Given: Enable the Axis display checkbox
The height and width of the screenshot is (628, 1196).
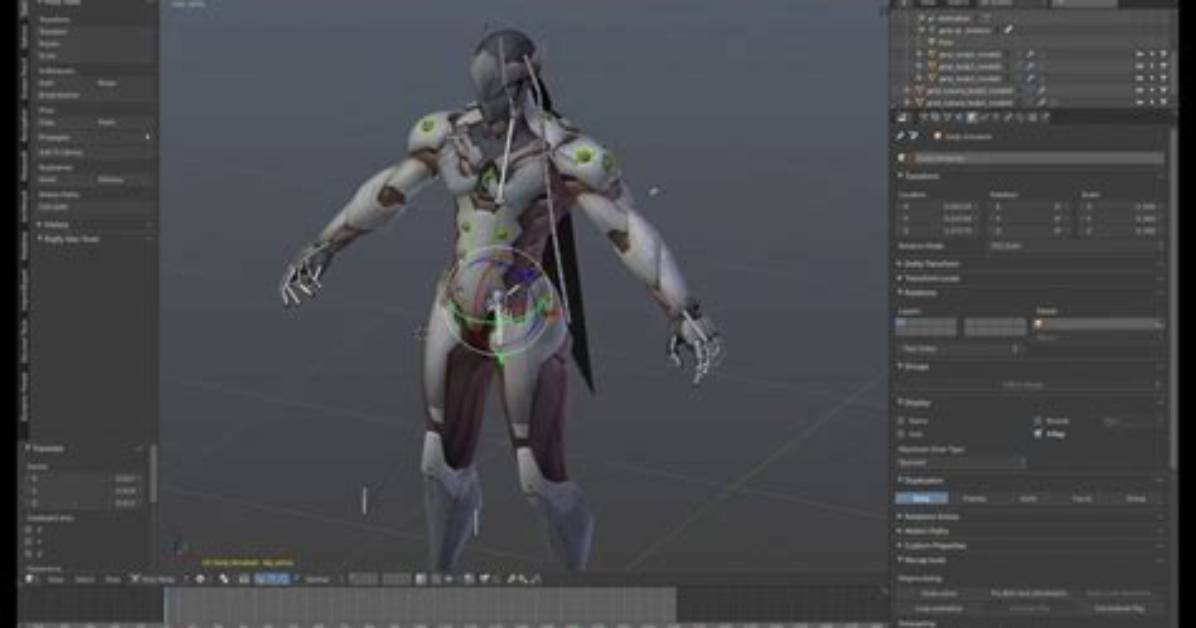Looking at the screenshot, I should tap(902, 433).
